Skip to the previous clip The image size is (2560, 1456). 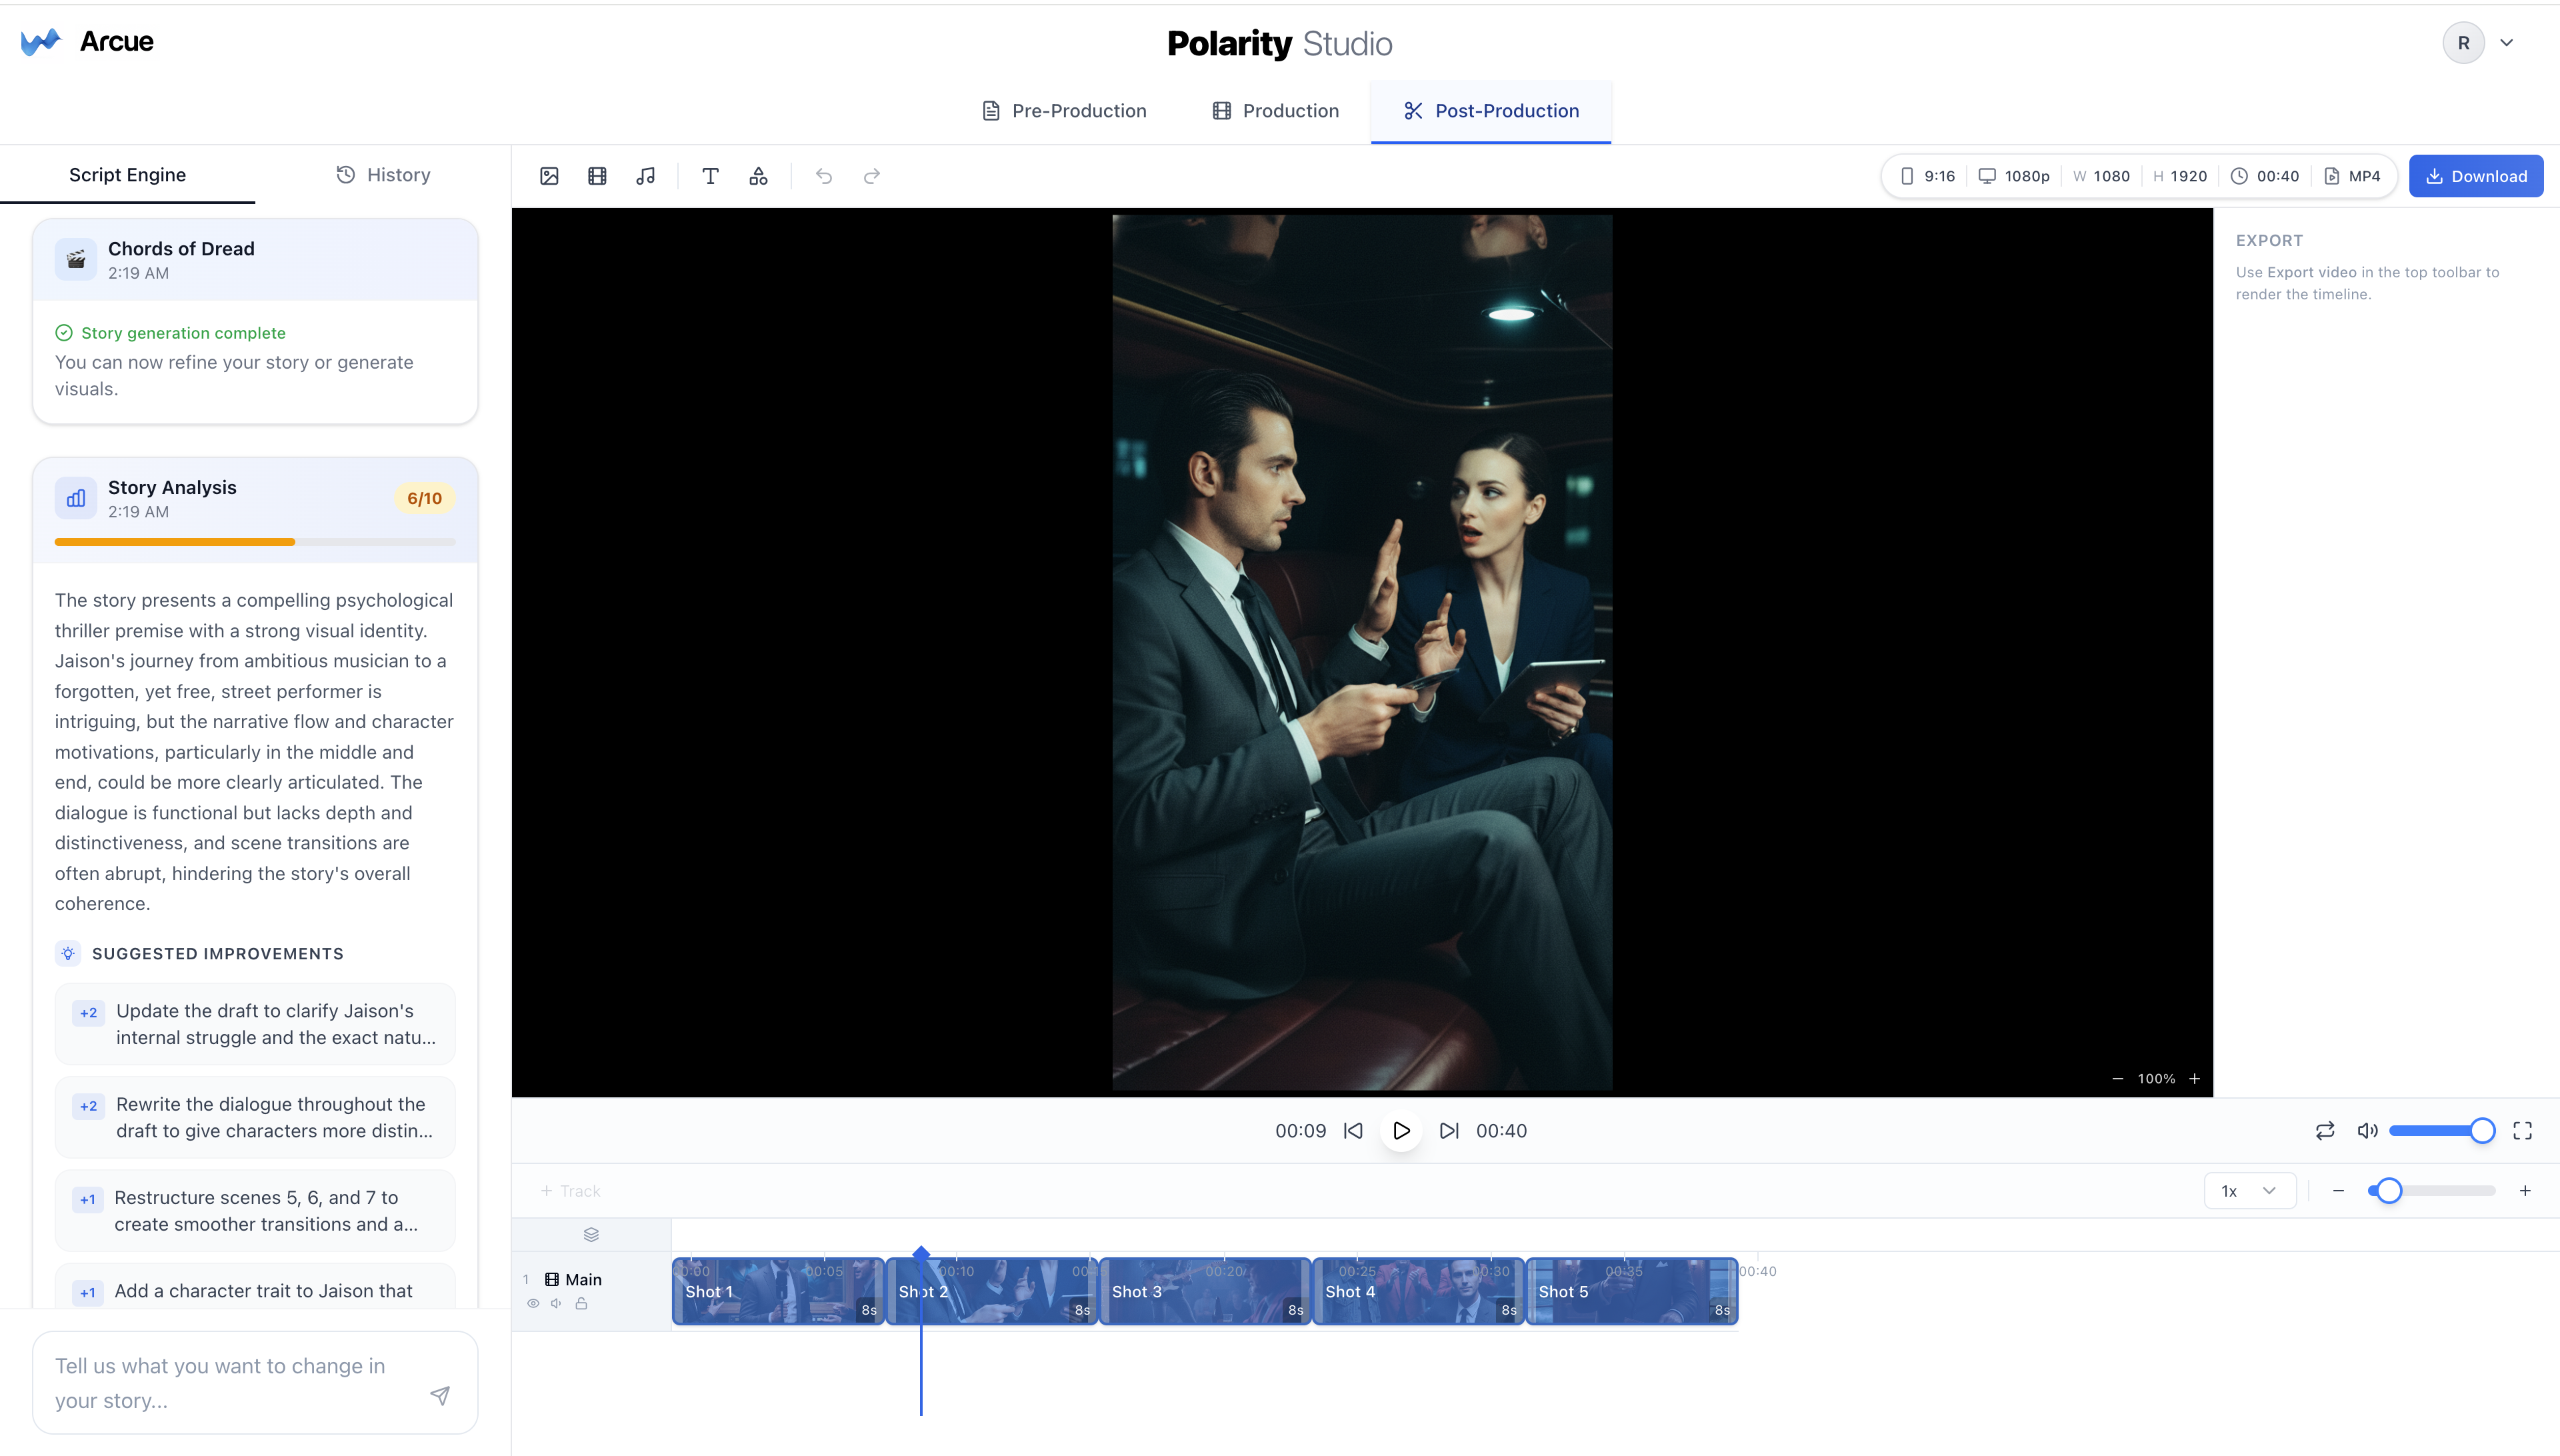click(1353, 1131)
